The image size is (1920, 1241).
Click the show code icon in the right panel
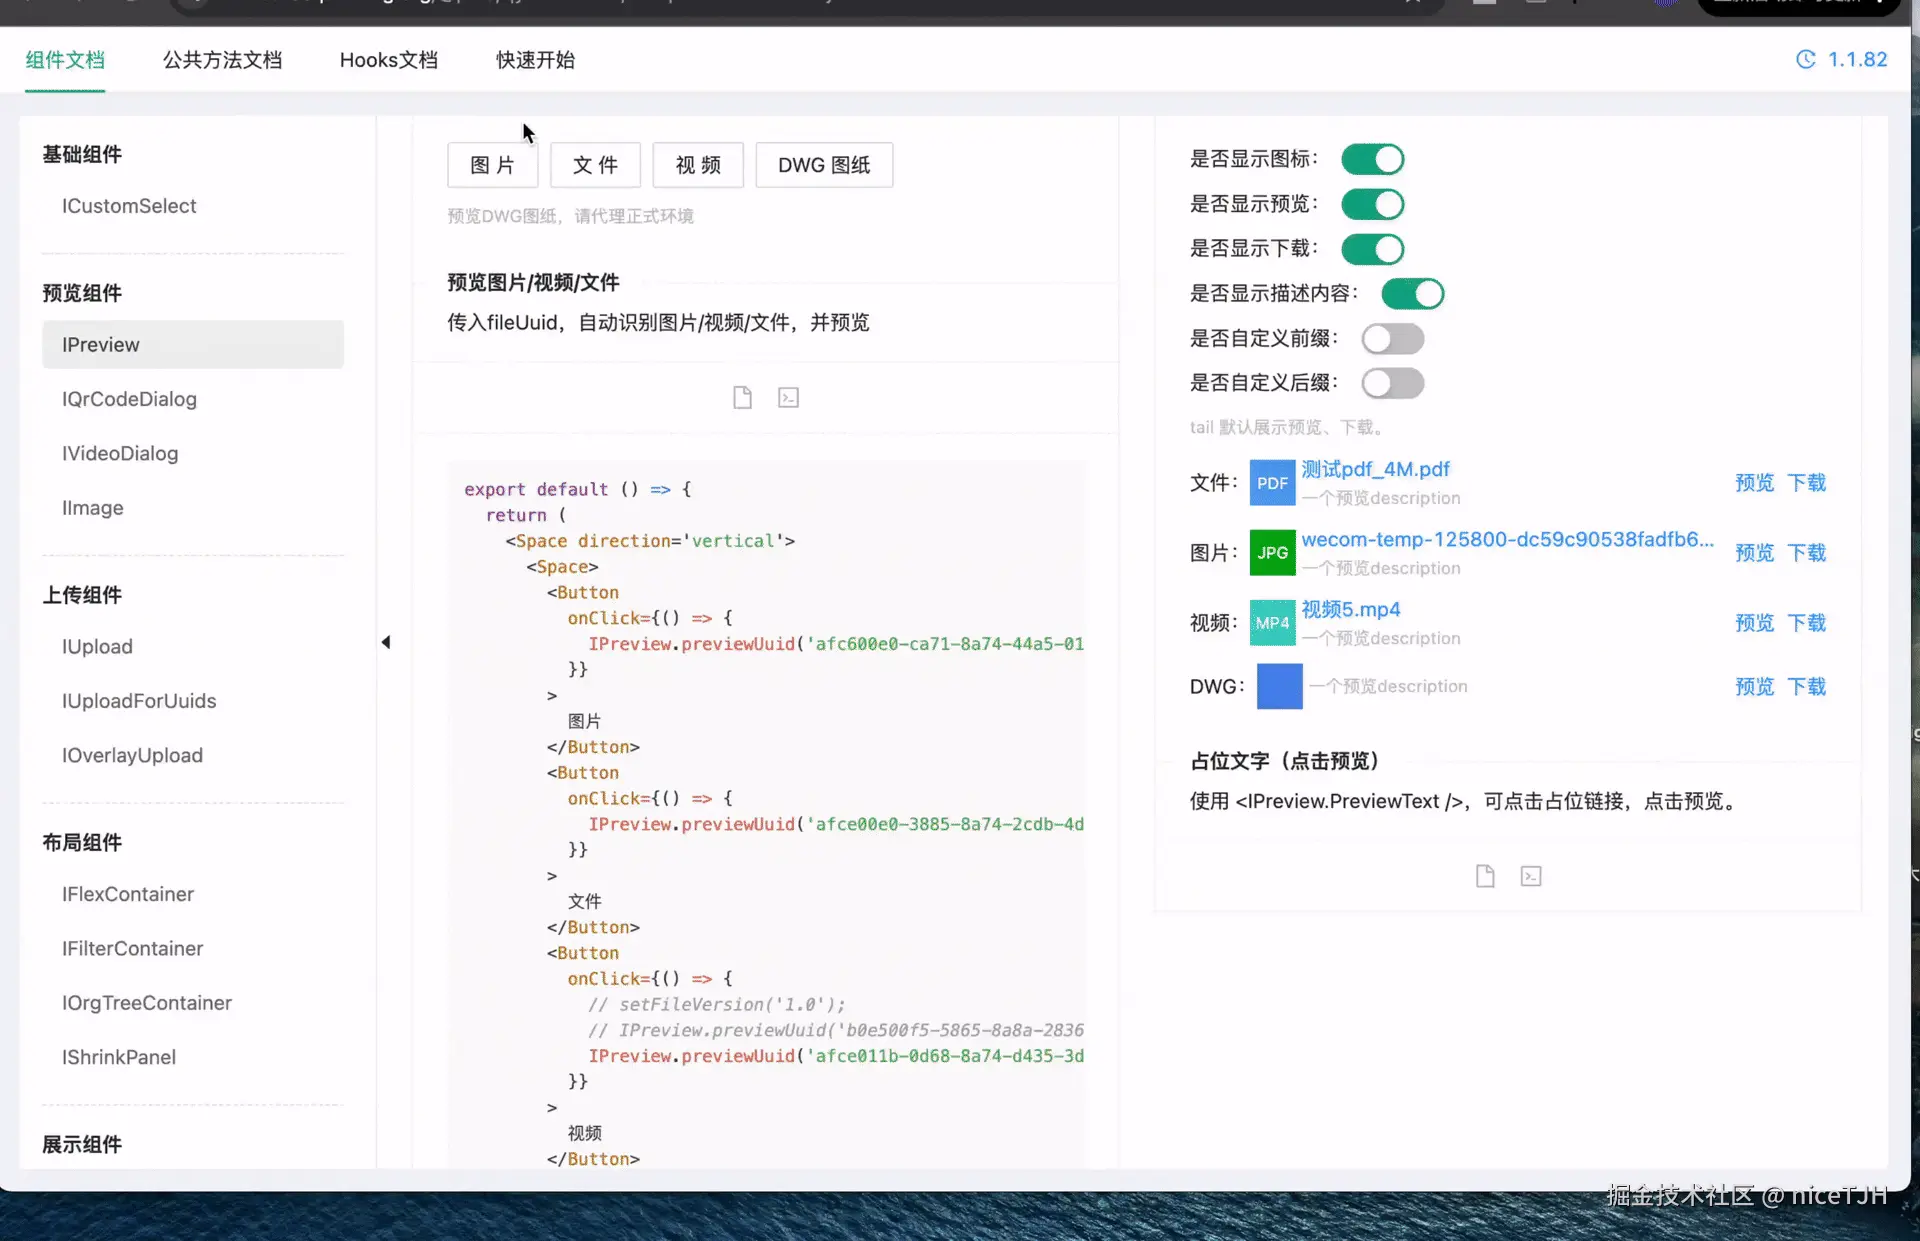pos(1531,877)
